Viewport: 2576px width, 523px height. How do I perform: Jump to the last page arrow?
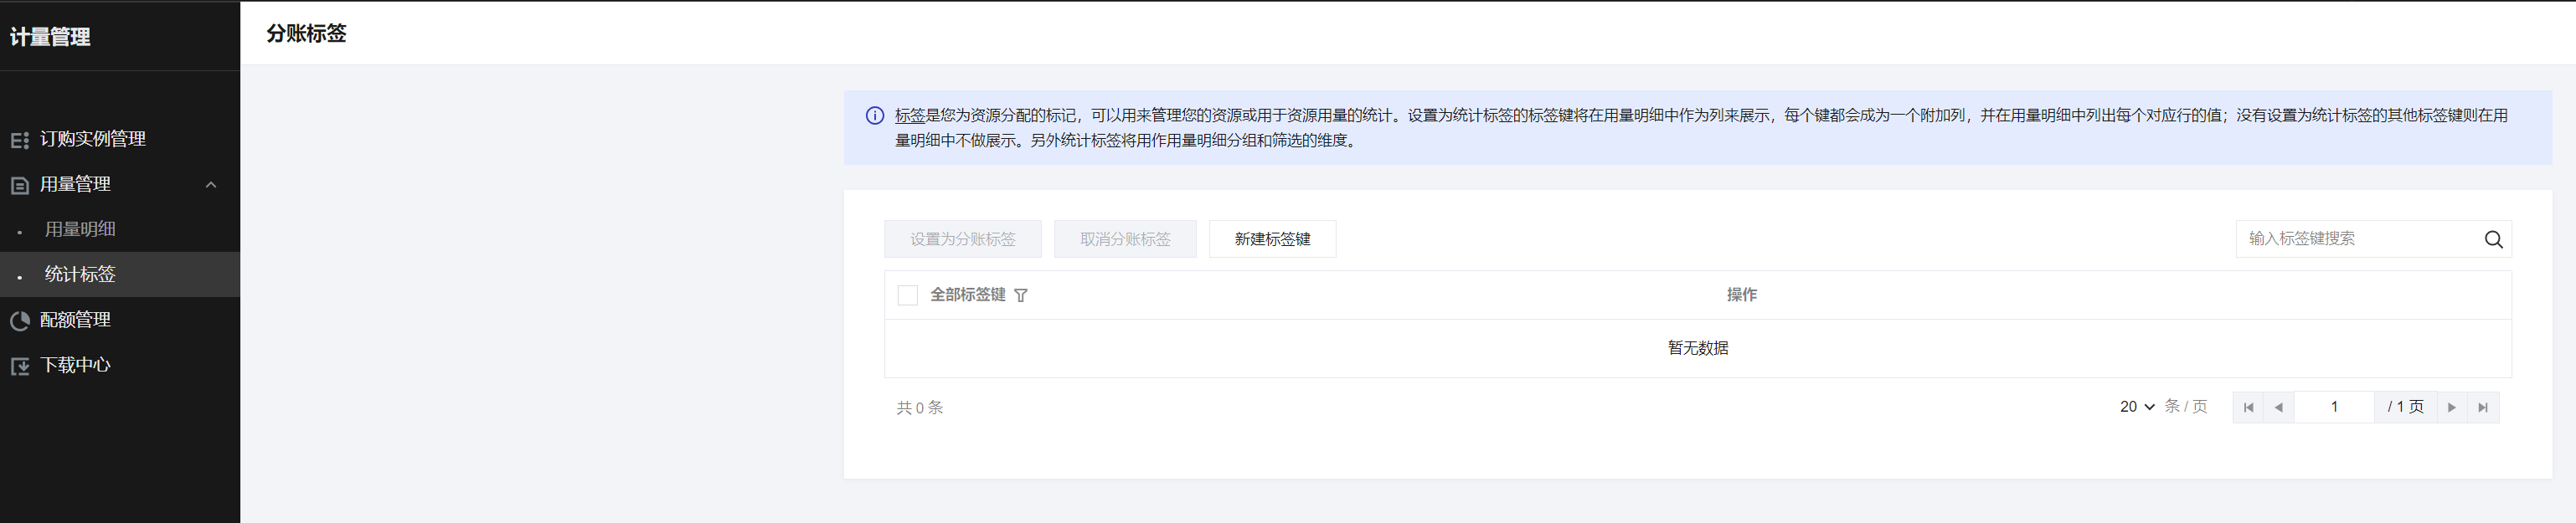(x=2483, y=407)
